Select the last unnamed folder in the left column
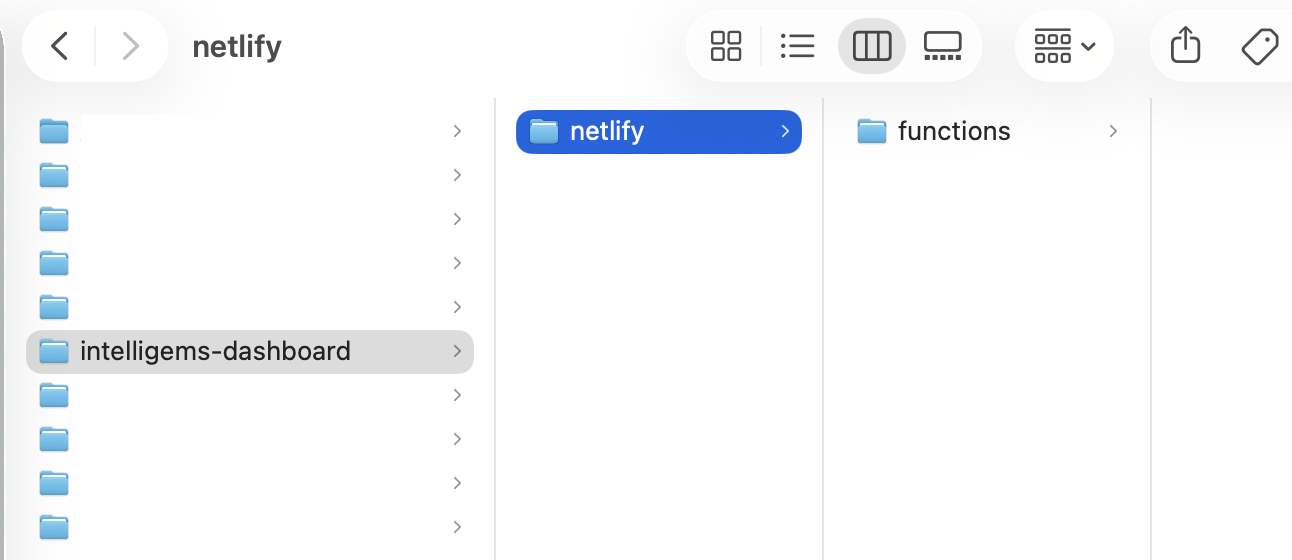Viewport: 1292px width, 560px height. coord(54,527)
